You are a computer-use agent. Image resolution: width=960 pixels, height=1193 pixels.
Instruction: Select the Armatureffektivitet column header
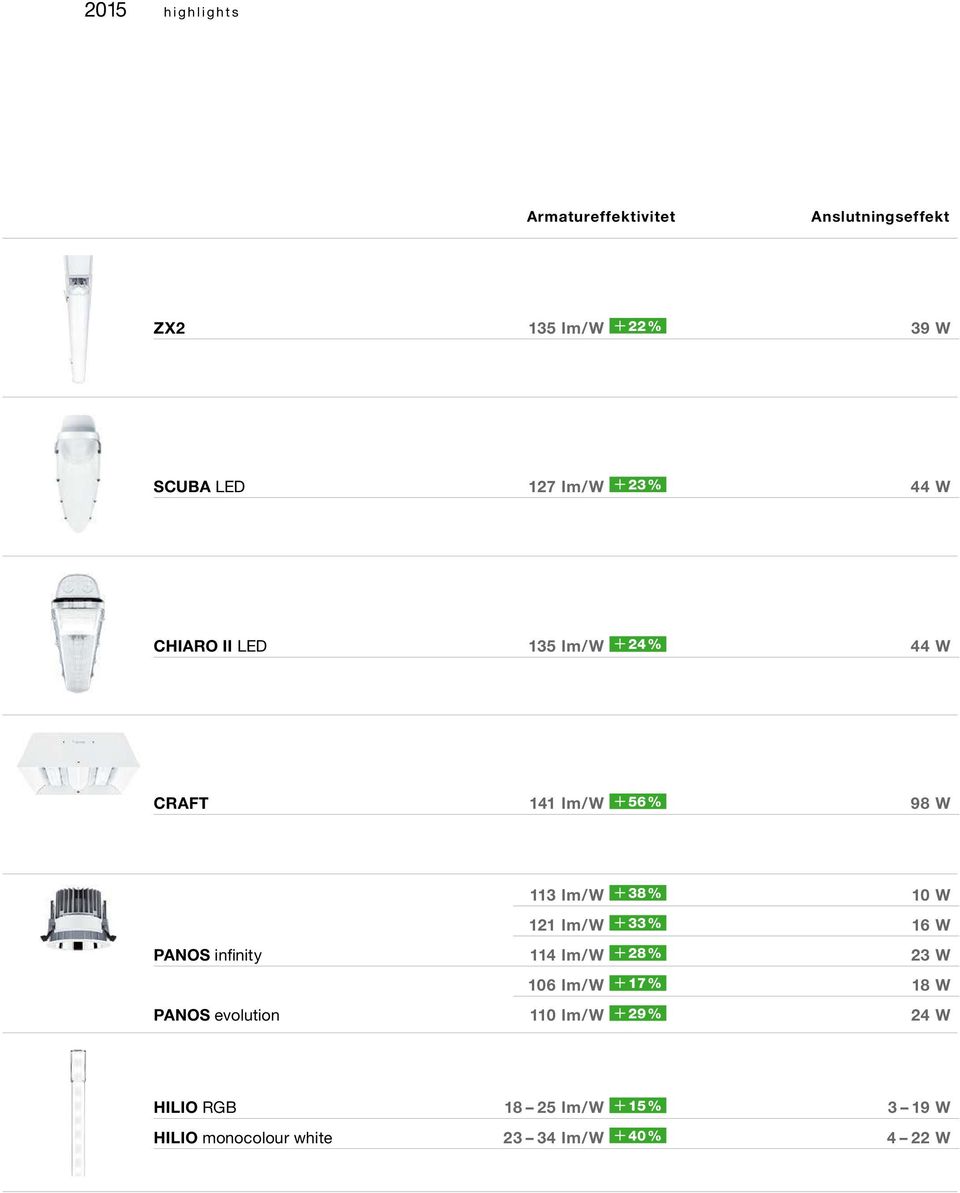601,217
